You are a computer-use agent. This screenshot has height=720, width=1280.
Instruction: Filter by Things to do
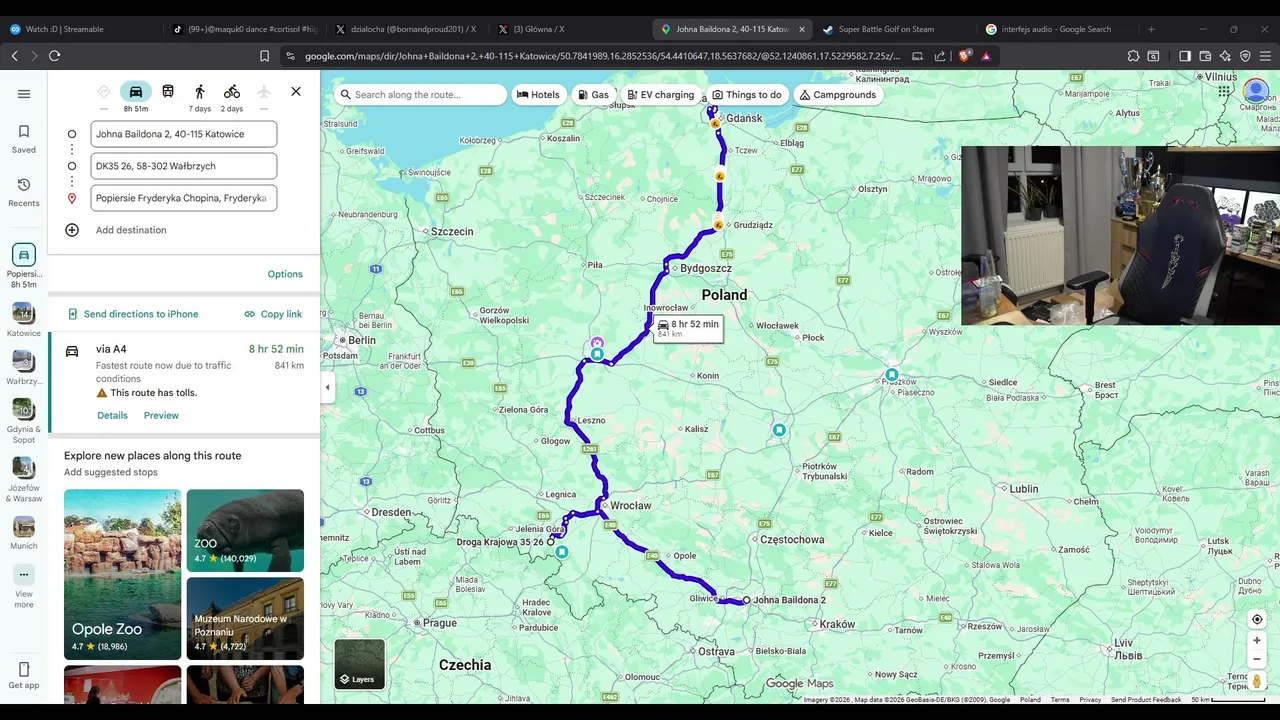pyautogui.click(x=747, y=95)
